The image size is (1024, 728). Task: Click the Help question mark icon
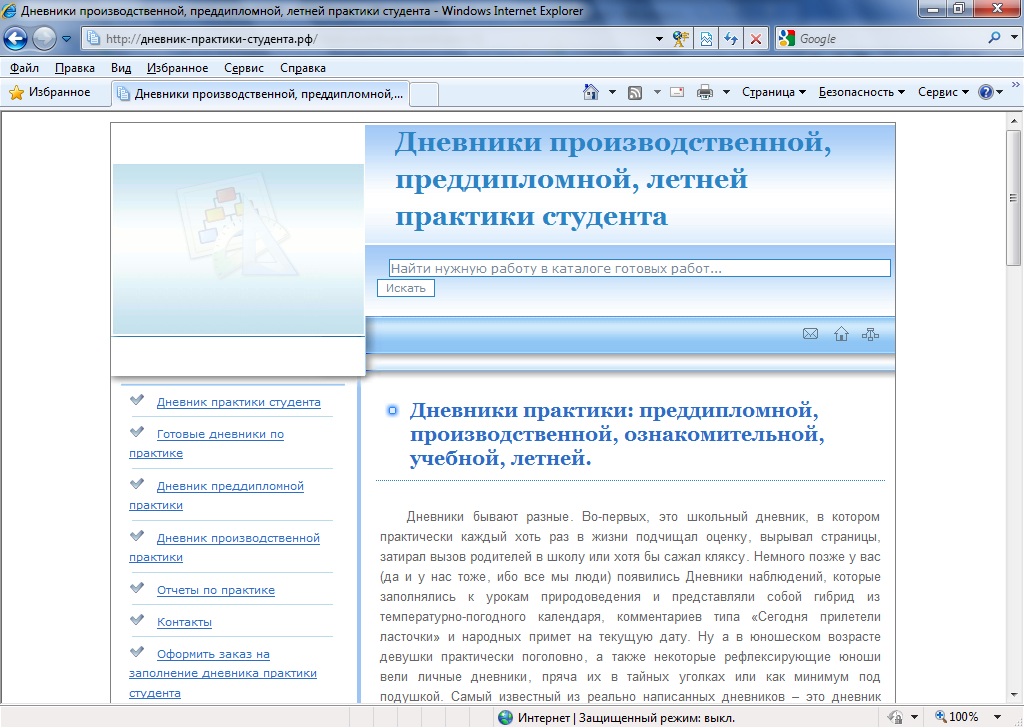pos(985,92)
